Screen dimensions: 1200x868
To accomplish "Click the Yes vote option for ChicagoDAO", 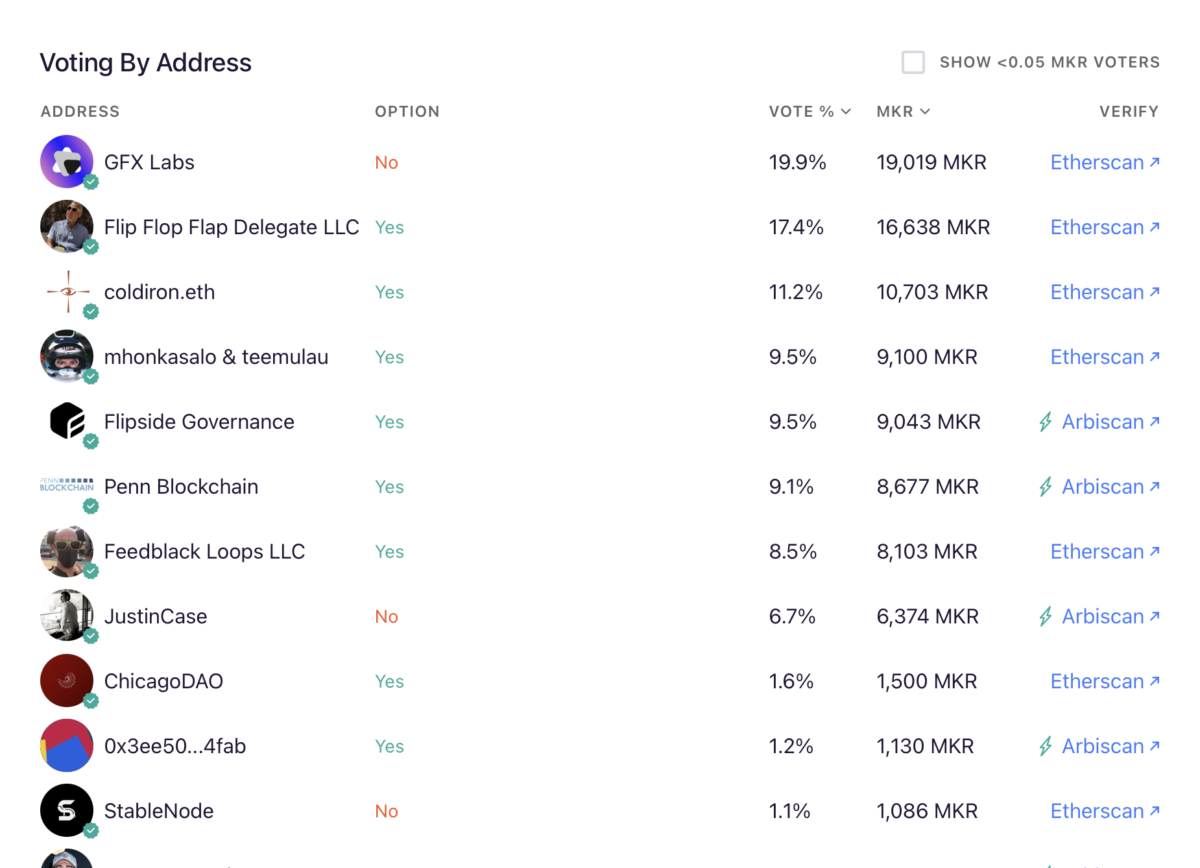I will coord(389,681).
